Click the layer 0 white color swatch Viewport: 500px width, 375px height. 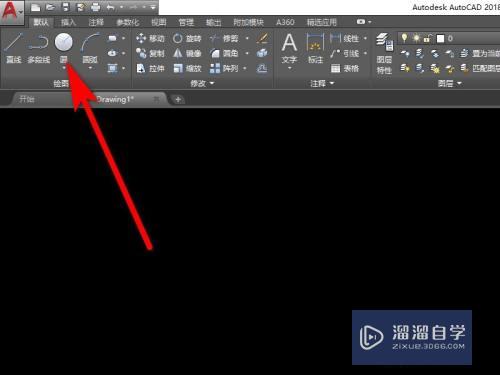point(440,39)
